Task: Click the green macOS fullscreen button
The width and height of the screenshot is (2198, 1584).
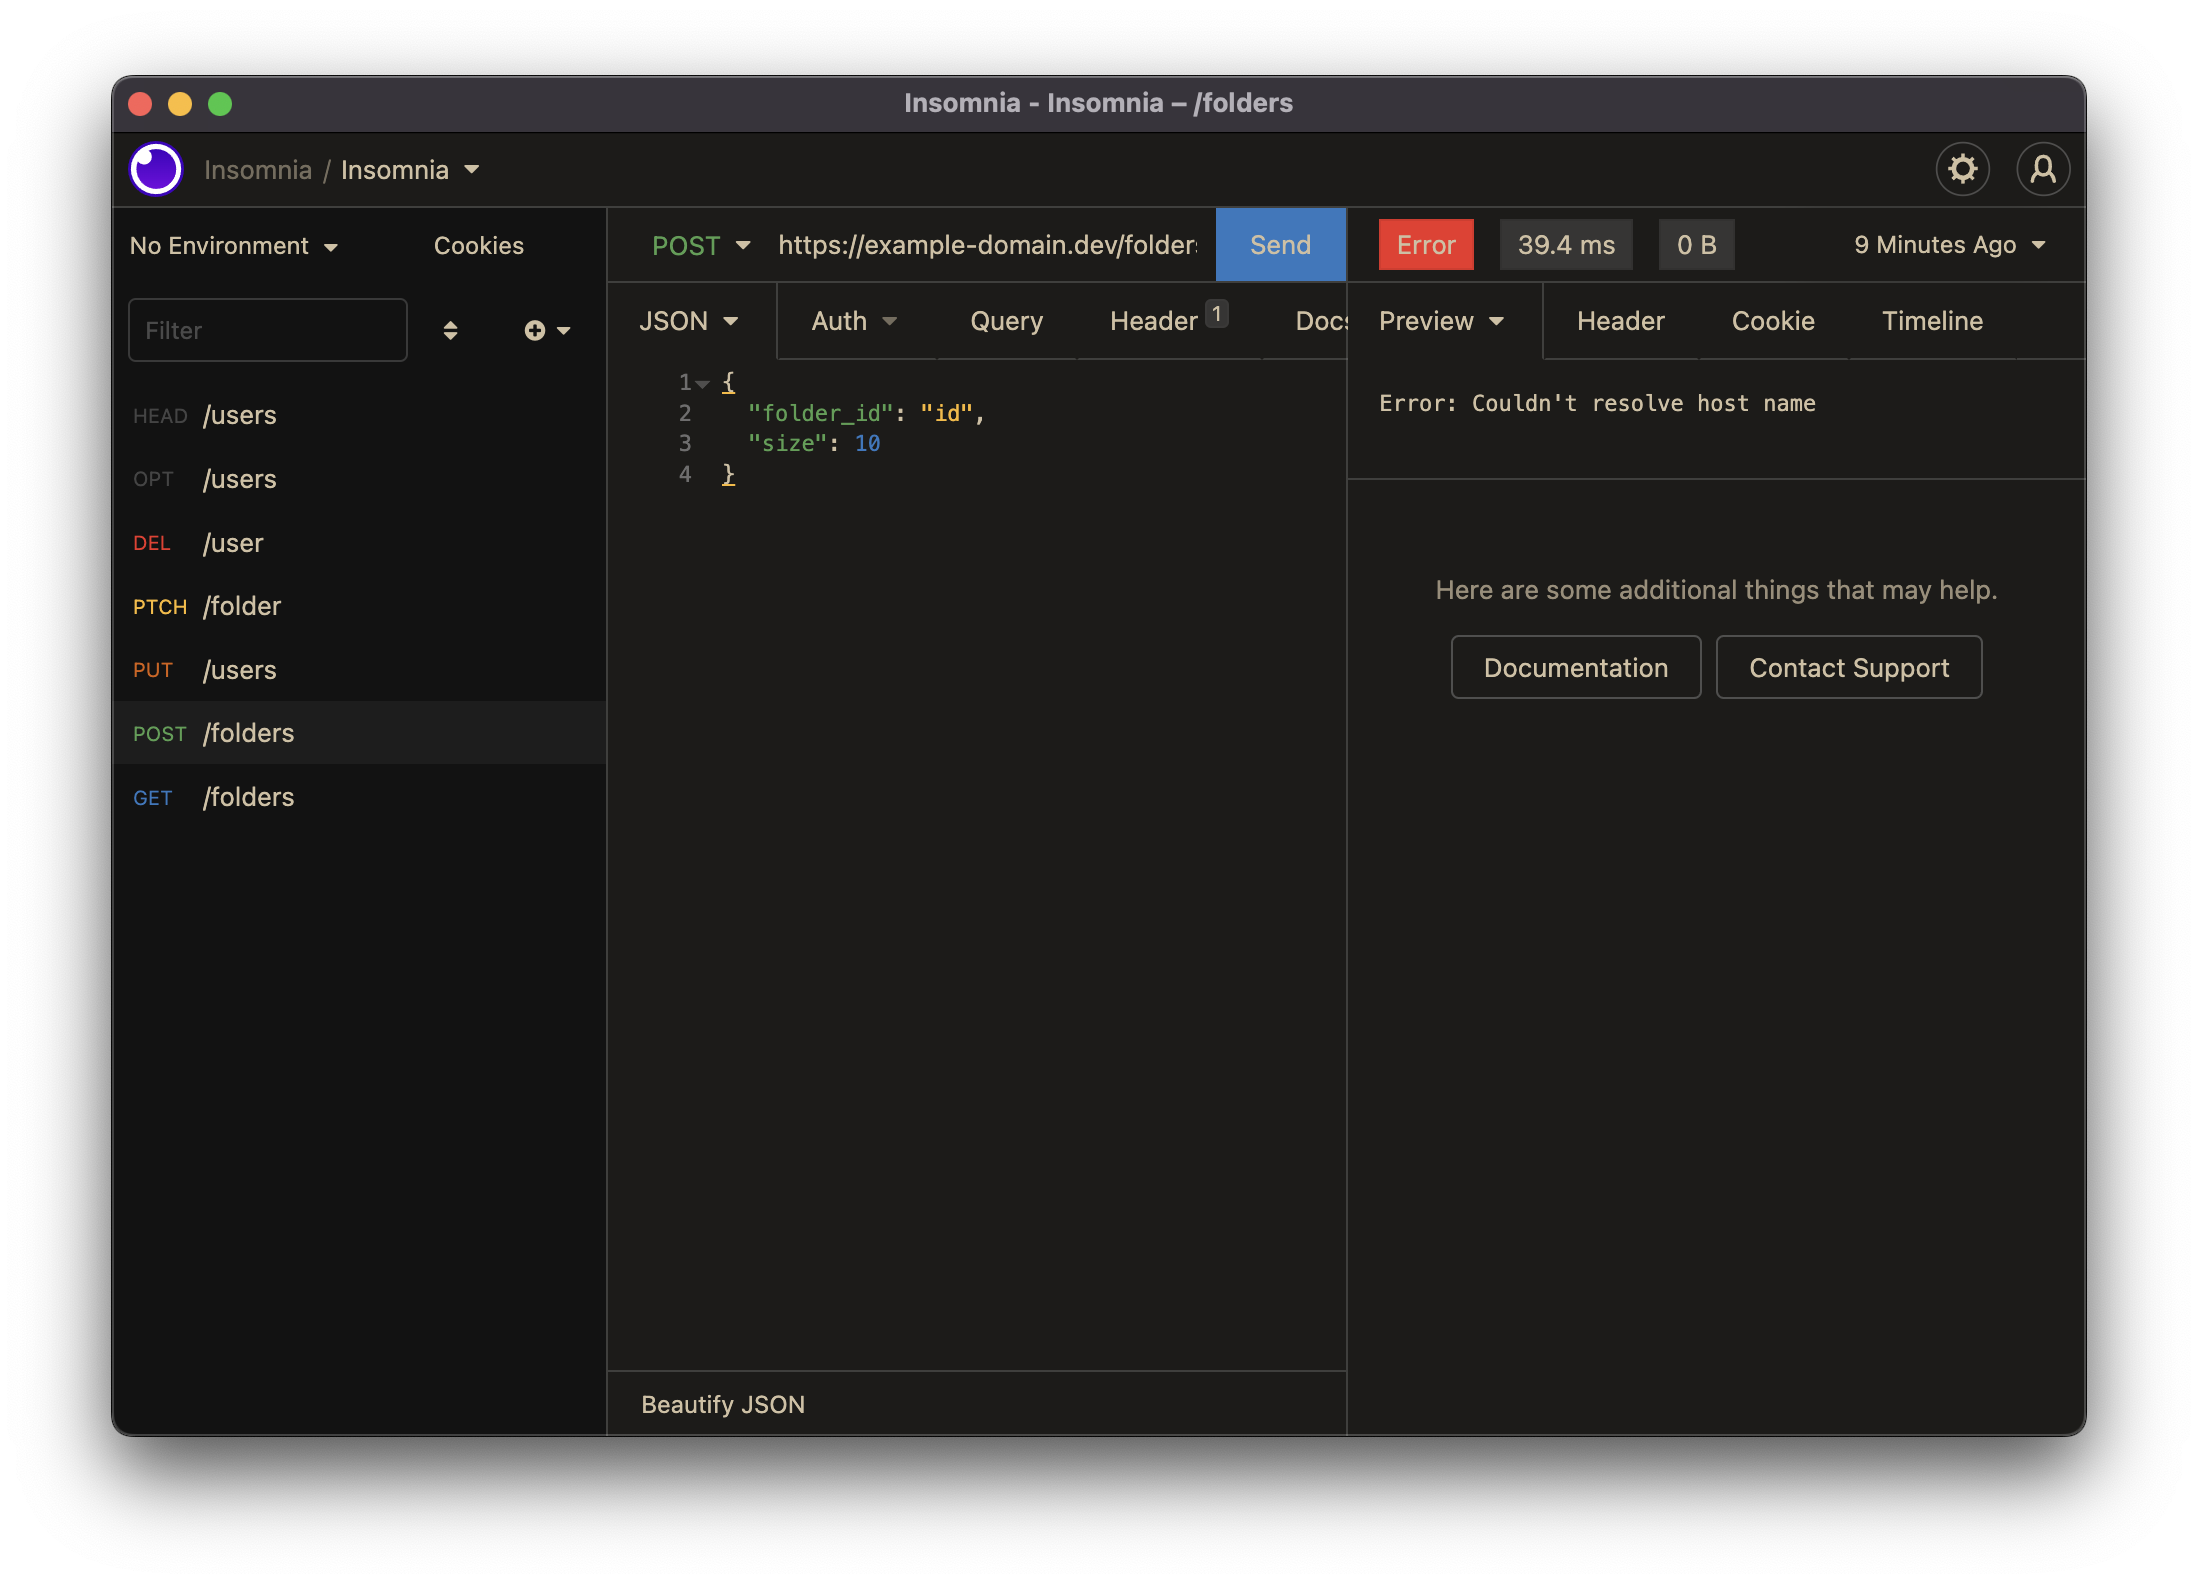Action: 220,104
